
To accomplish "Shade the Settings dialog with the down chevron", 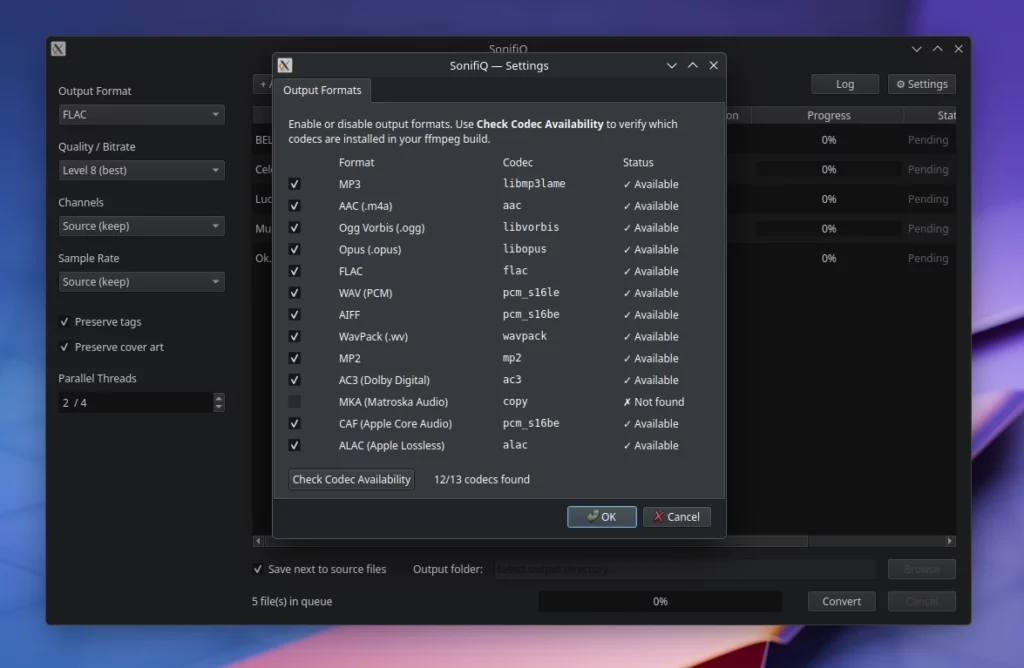I will pyautogui.click(x=671, y=65).
